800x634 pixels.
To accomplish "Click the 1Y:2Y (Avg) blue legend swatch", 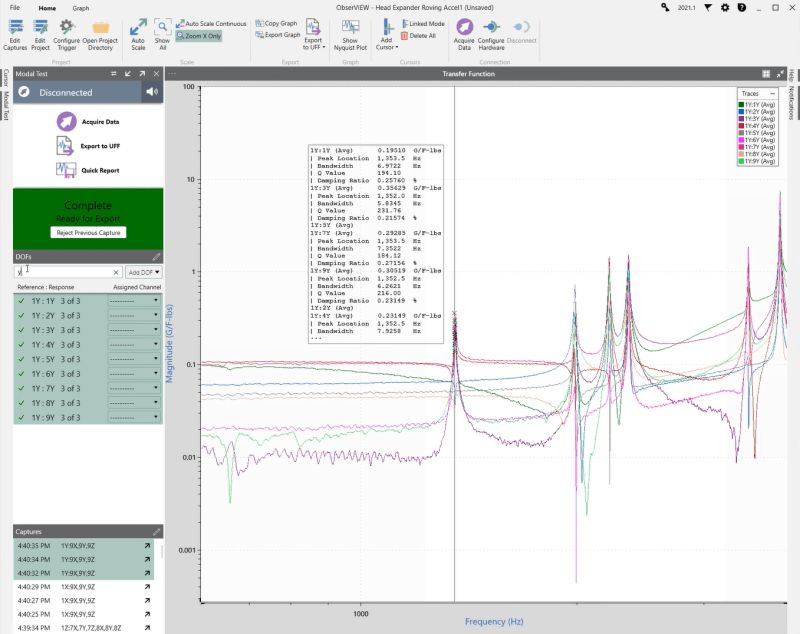I will (x=741, y=112).
